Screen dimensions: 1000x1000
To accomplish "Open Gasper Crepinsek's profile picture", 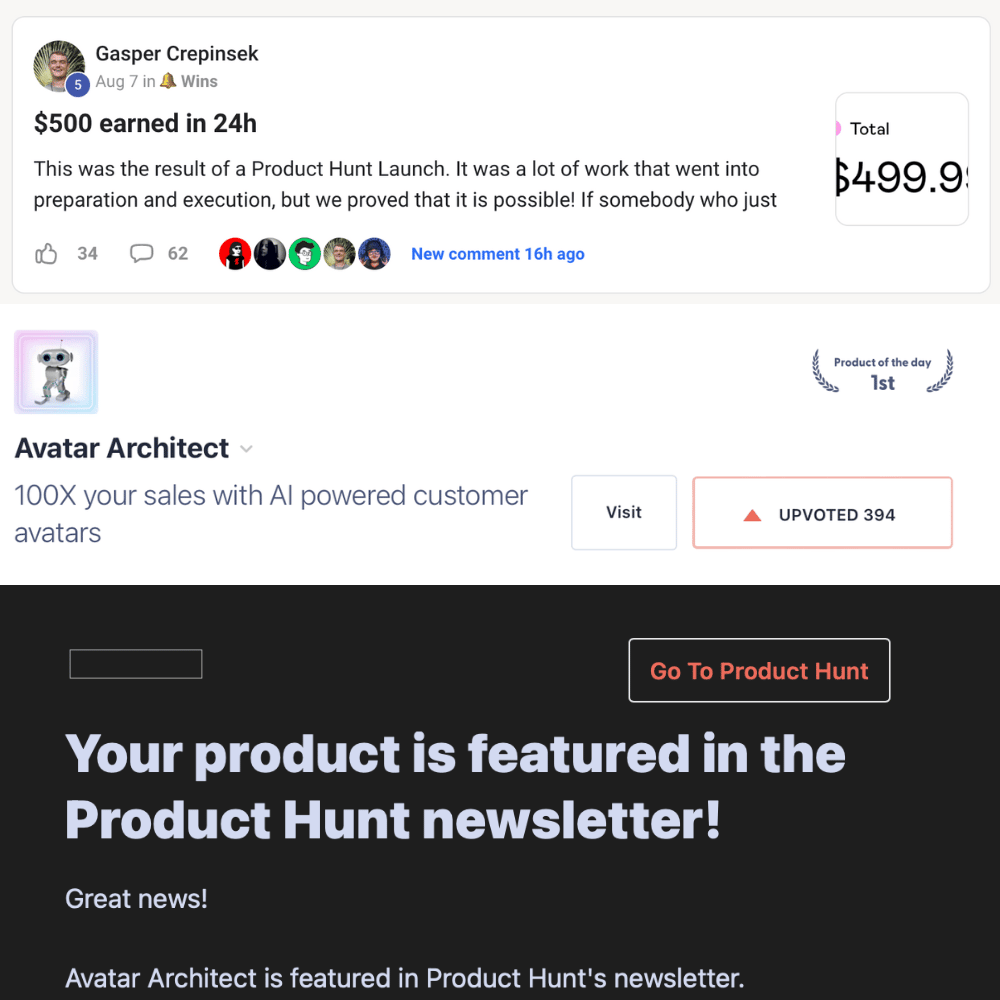I will 58,66.
